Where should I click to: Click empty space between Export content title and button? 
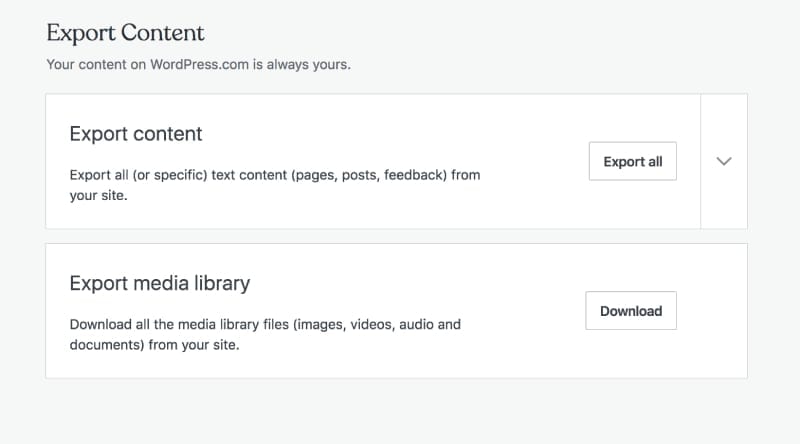tap(400, 135)
